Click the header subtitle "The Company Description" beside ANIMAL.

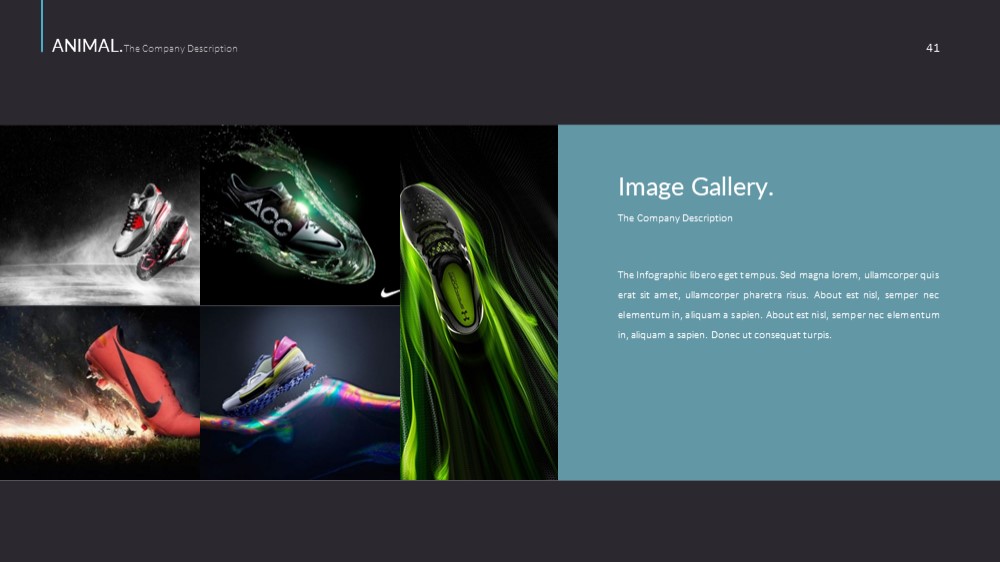(180, 48)
